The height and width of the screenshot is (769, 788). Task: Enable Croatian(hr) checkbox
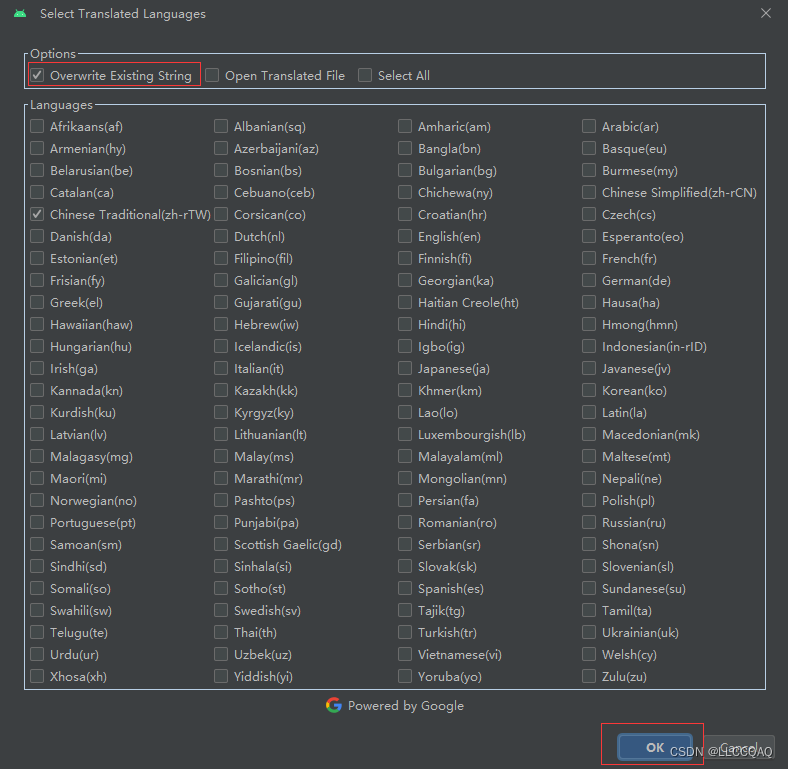pos(405,215)
